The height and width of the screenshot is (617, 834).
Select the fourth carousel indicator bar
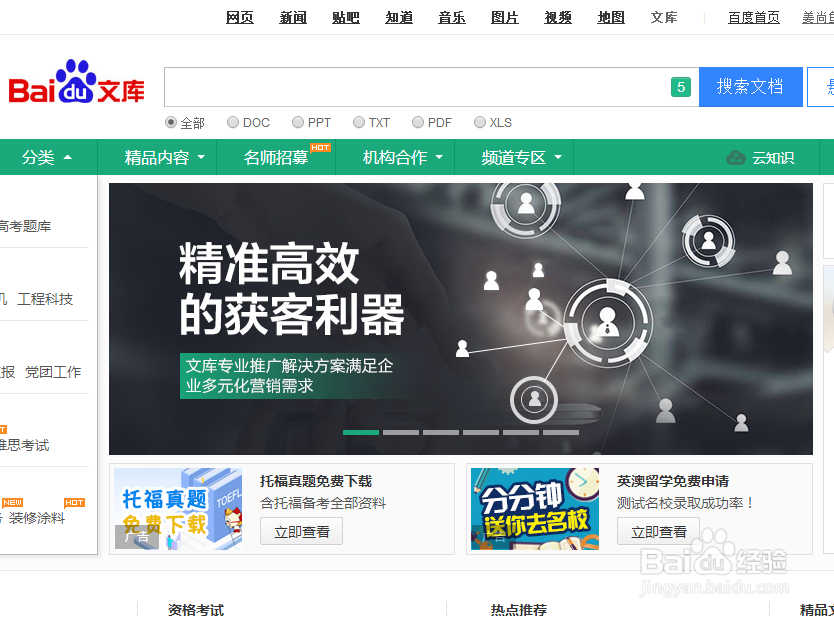(x=481, y=432)
